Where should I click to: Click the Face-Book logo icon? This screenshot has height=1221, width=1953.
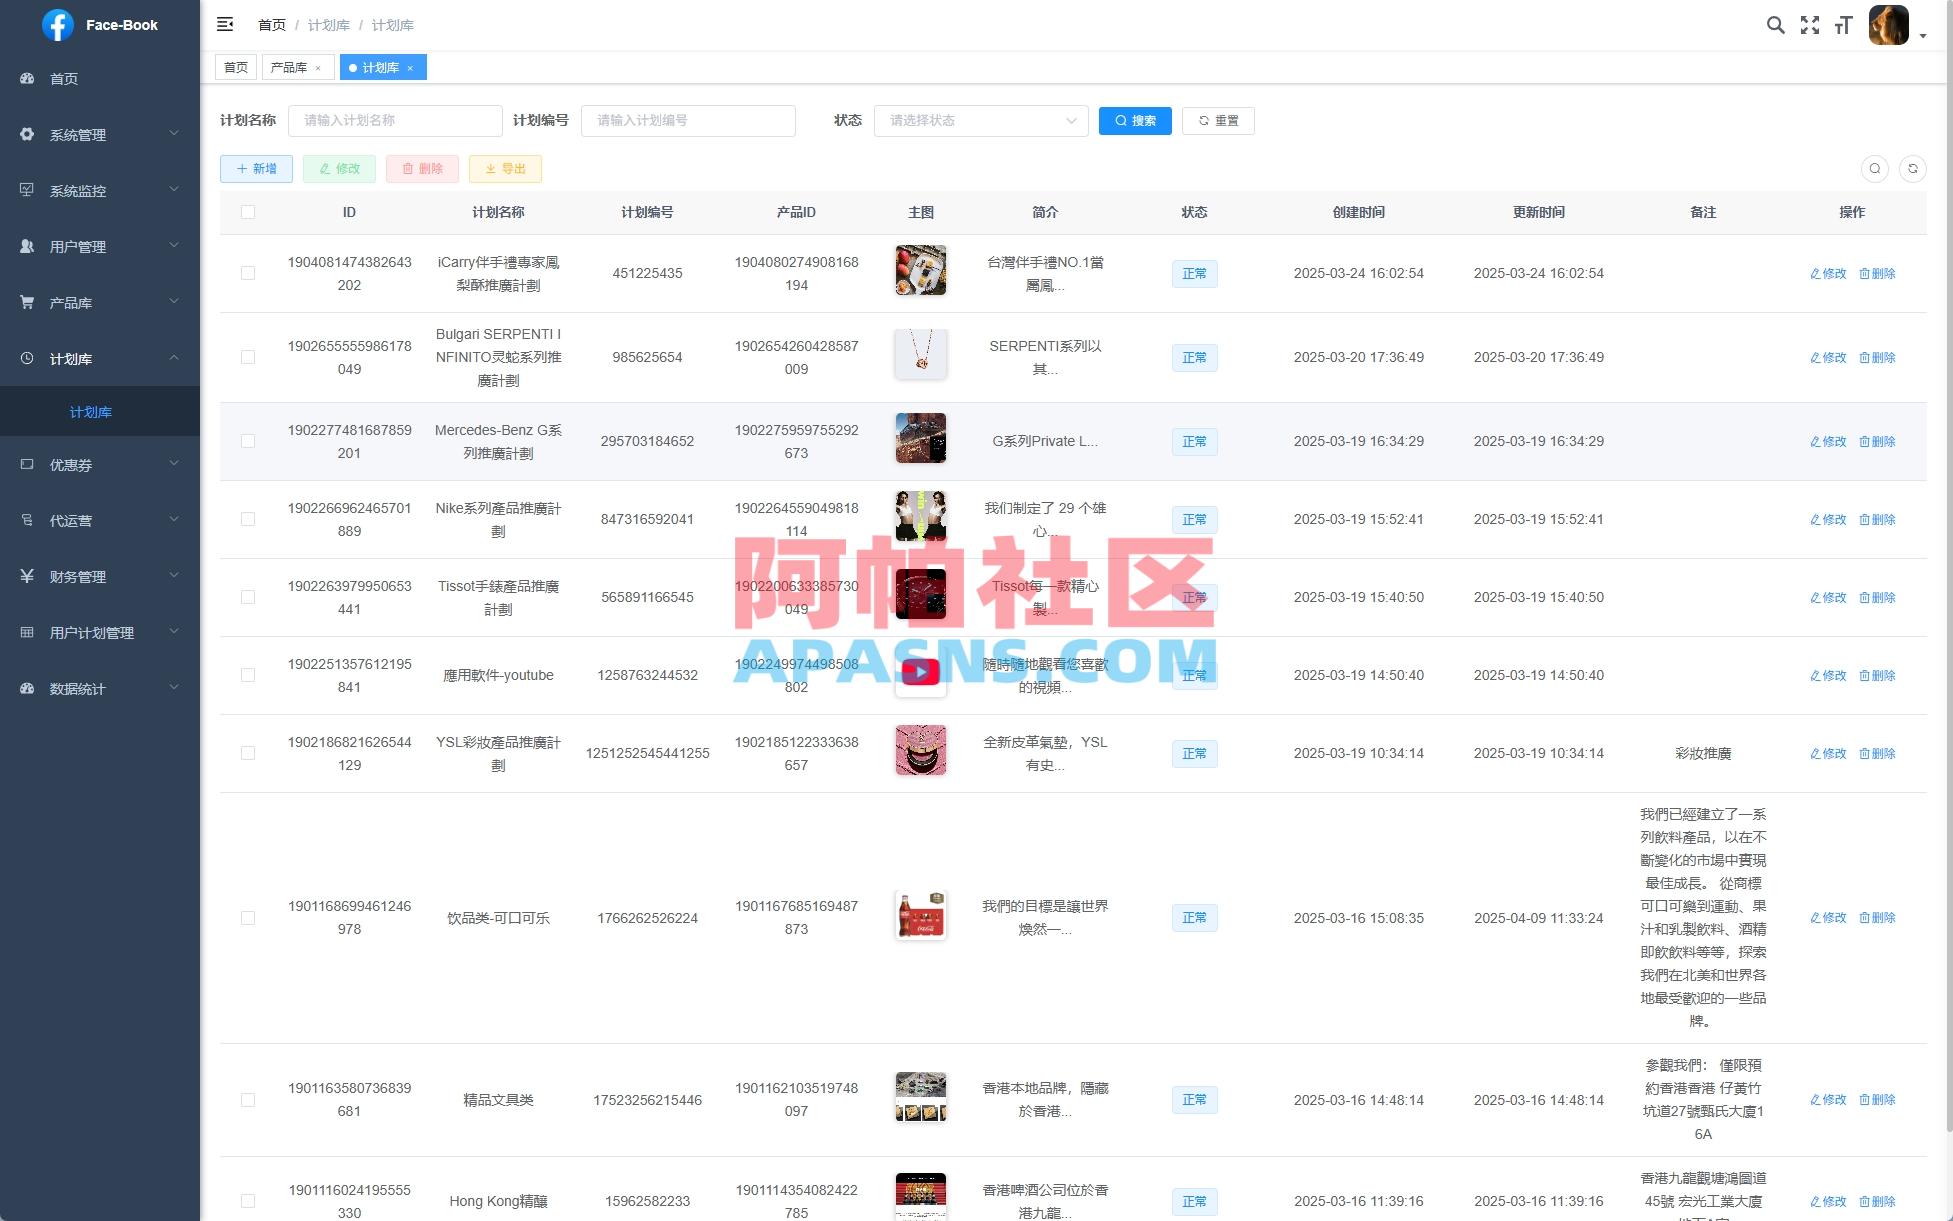coord(58,25)
